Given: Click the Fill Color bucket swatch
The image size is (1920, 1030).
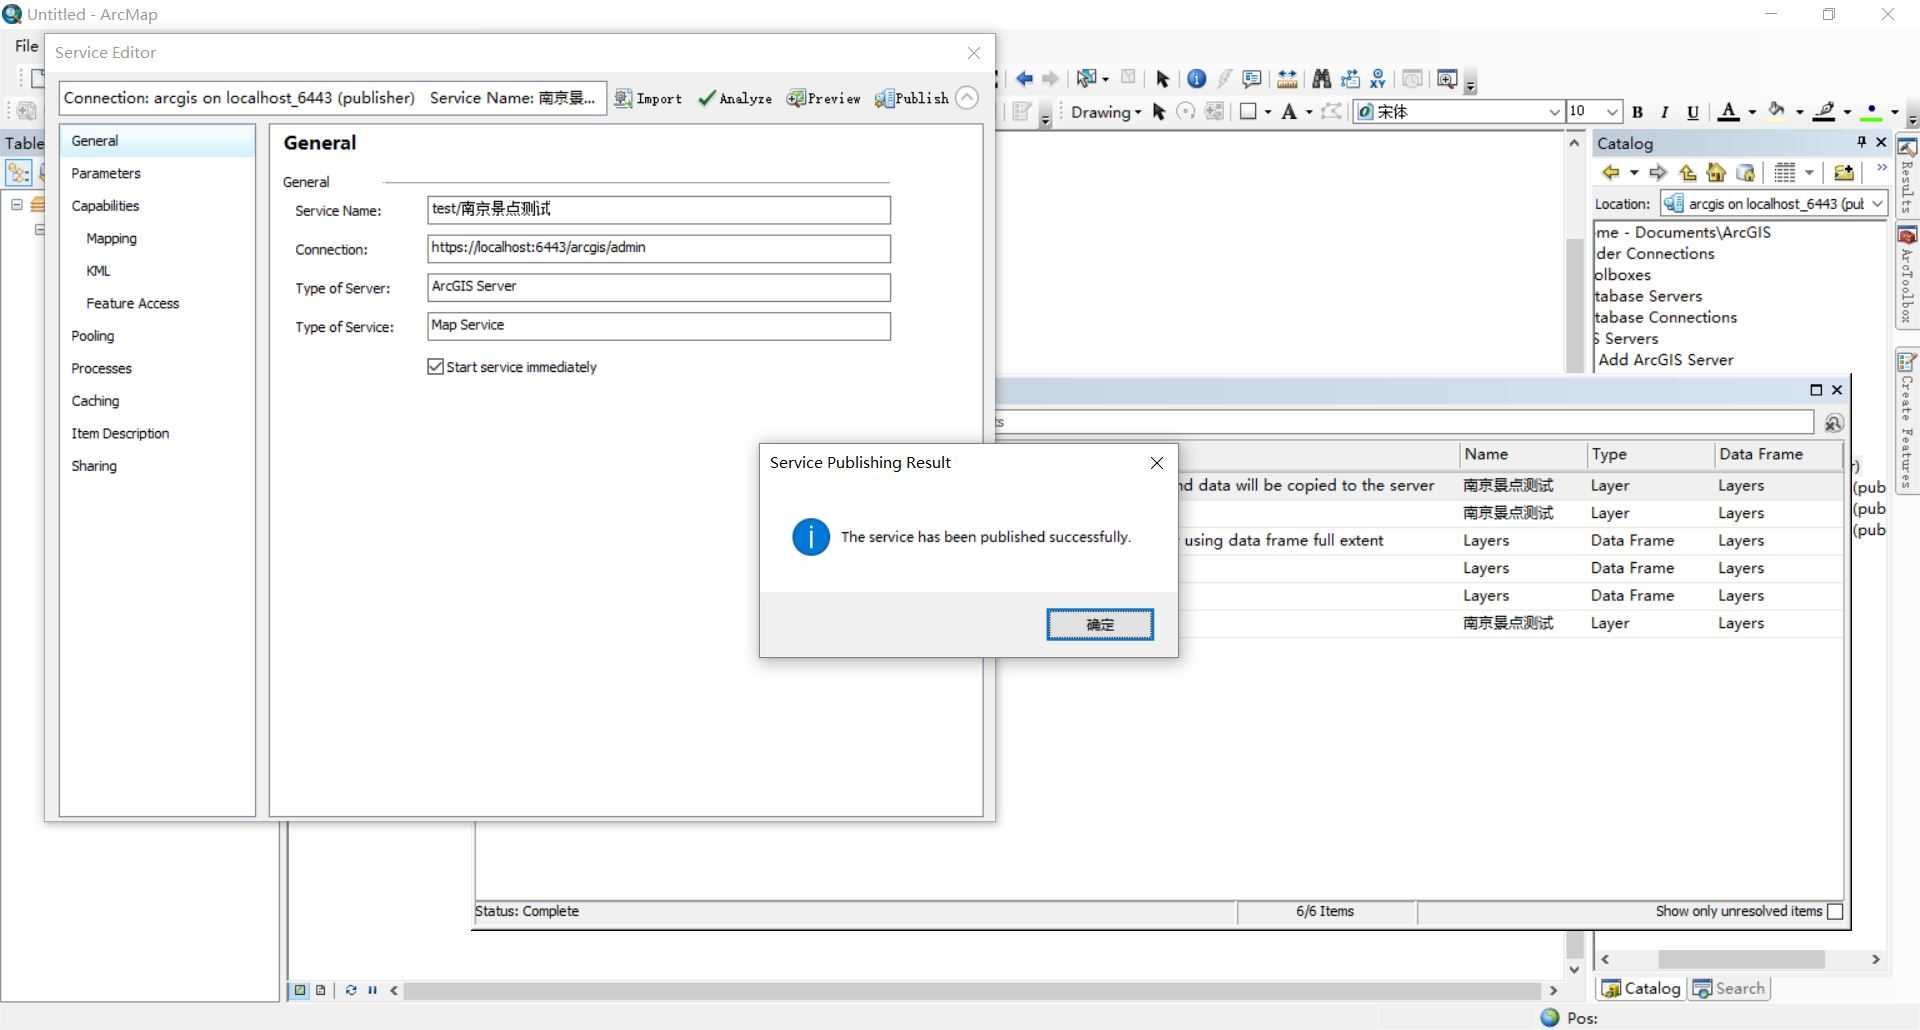Looking at the screenshot, I should point(1777,111).
